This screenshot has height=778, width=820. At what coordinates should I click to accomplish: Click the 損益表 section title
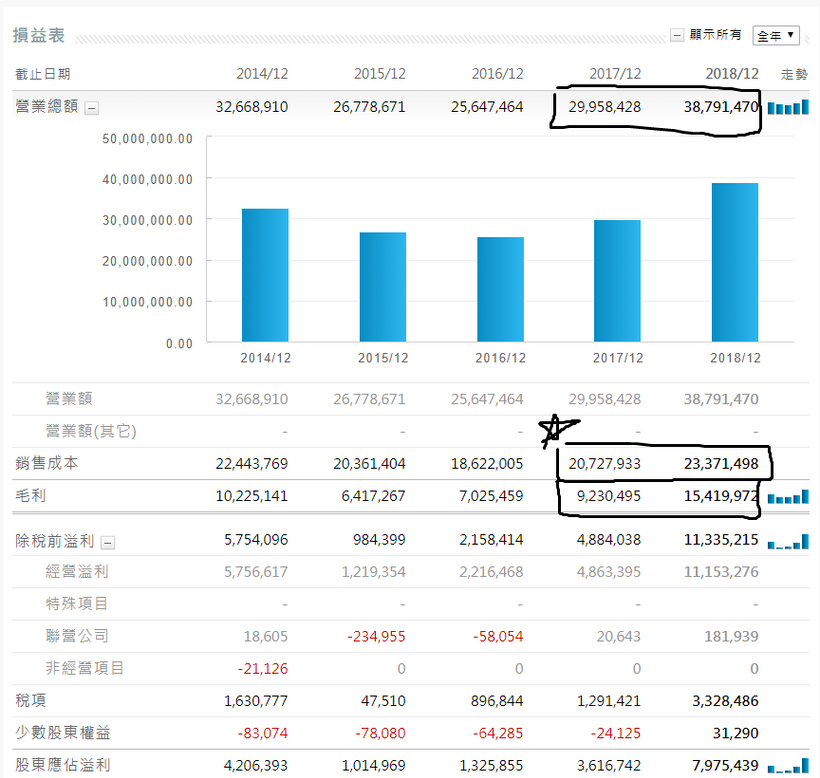(x=39, y=35)
